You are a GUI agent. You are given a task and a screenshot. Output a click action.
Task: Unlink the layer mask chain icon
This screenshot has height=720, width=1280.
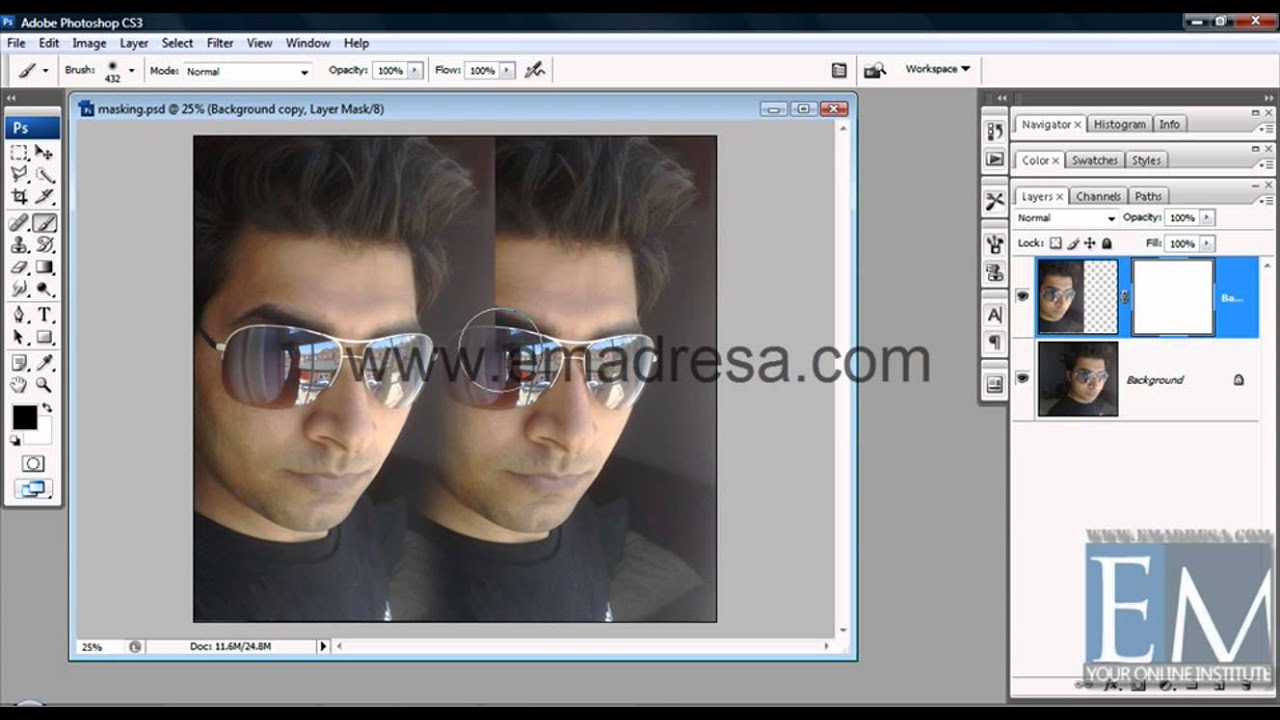pos(1125,297)
